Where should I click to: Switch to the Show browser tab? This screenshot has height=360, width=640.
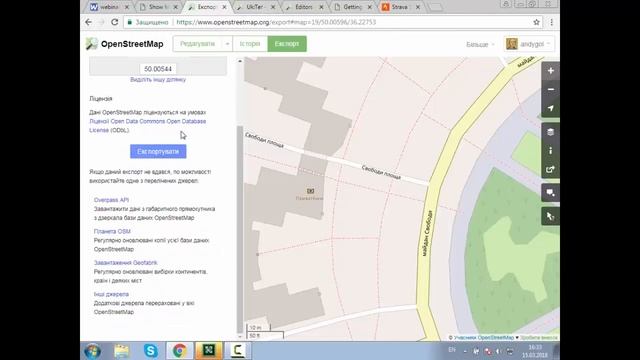pos(158,7)
